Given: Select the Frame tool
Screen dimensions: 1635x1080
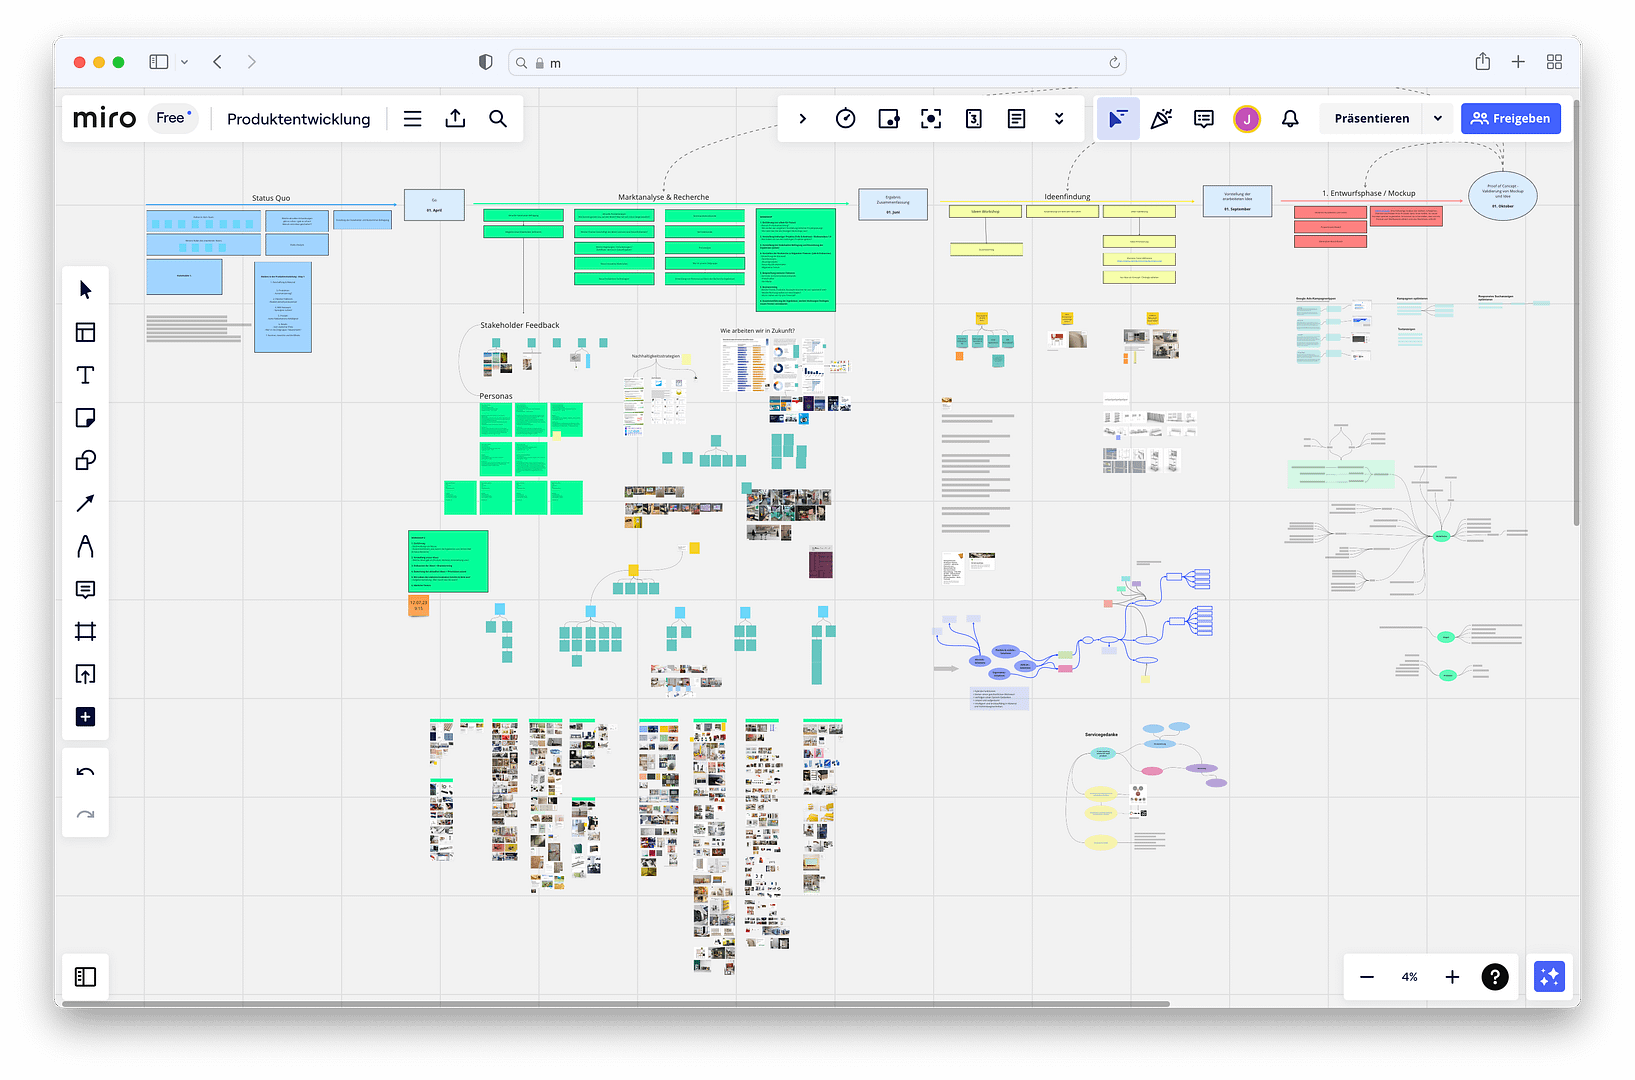Looking at the screenshot, I should pyautogui.click(x=85, y=631).
